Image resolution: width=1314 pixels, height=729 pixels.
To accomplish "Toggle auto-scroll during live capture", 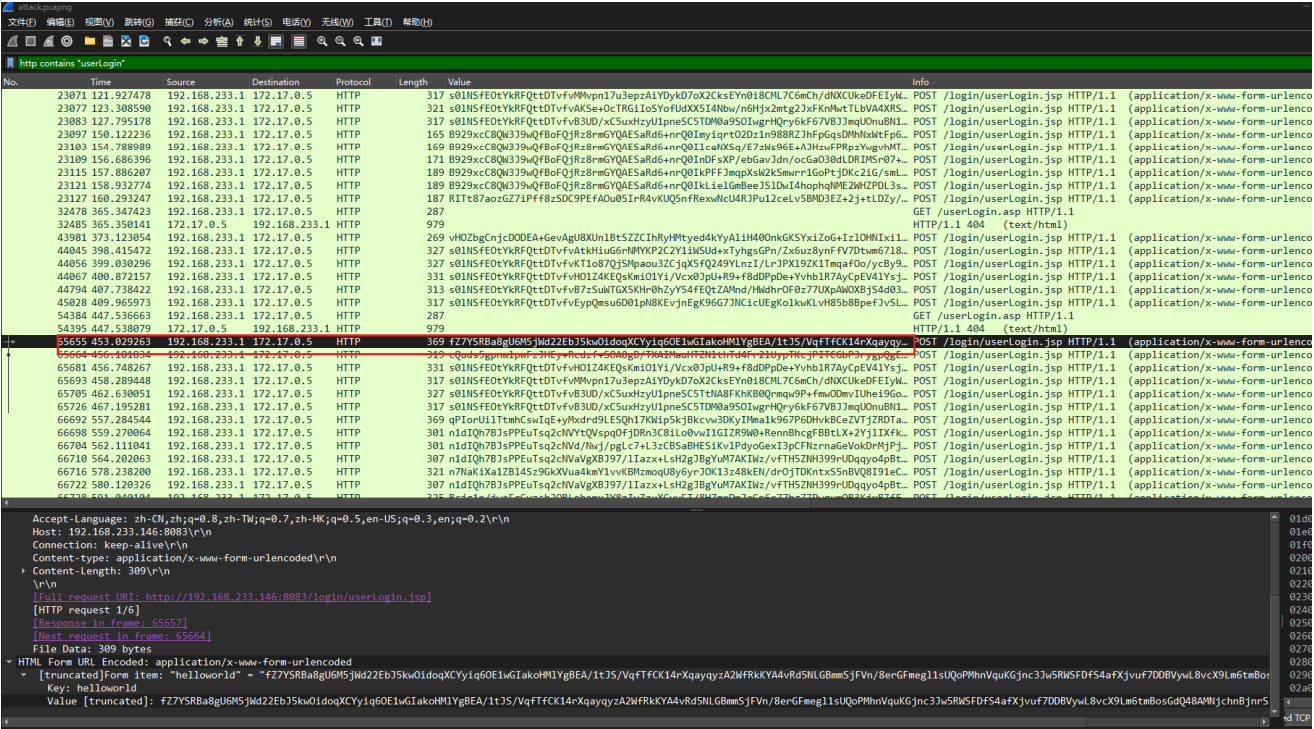I will click(276, 41).
